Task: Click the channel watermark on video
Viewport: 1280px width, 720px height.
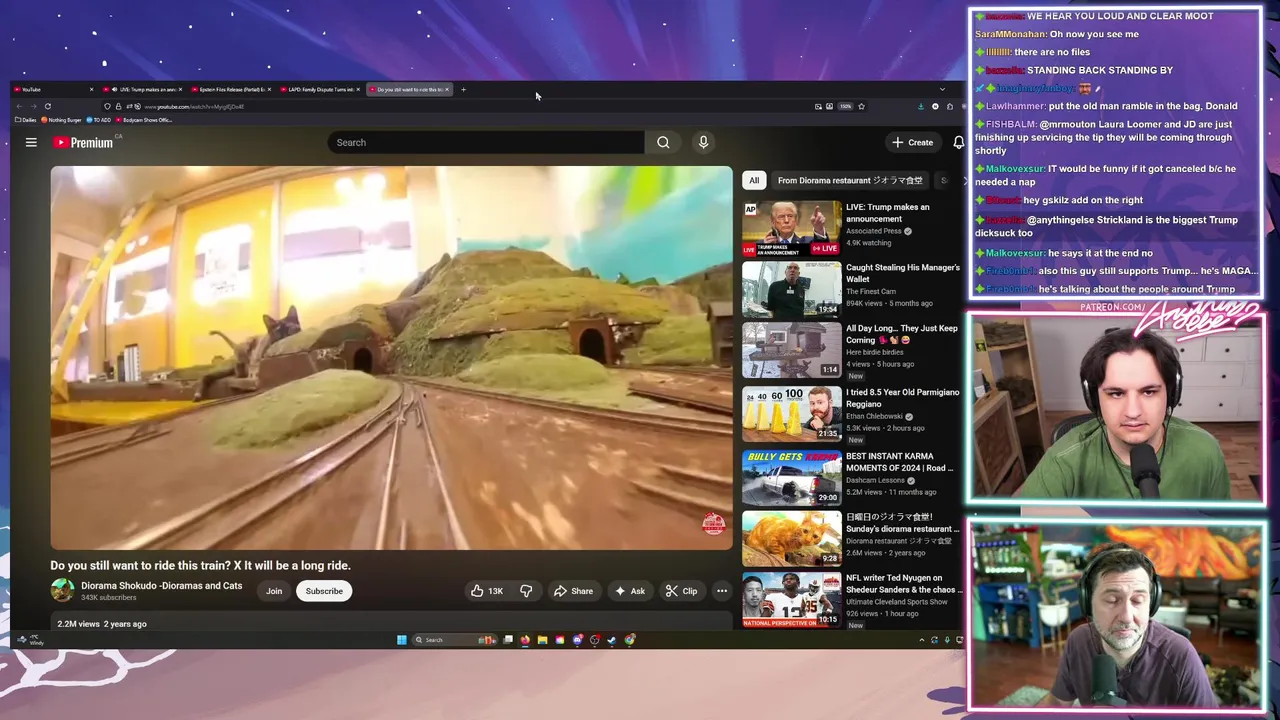Action: click(713, 524)
